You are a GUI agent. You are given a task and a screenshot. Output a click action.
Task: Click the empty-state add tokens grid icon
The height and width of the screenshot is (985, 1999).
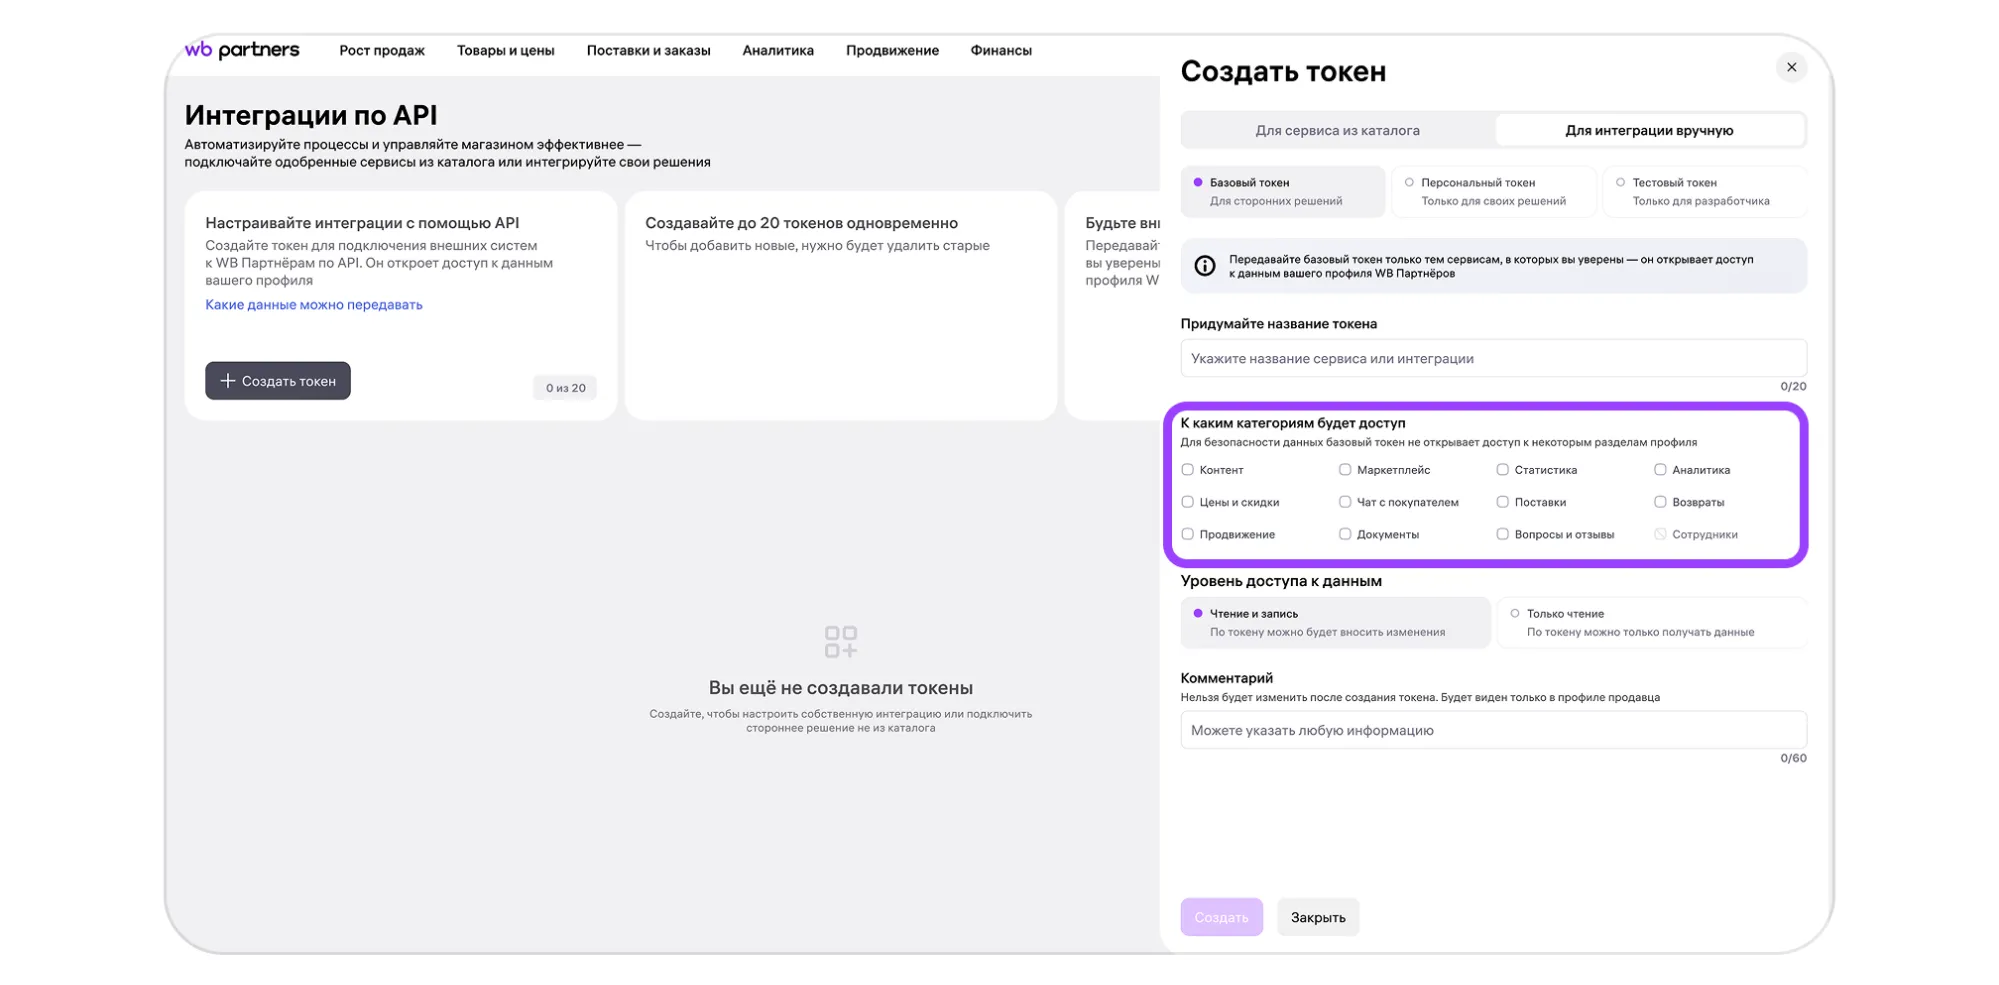pyautogui.click(x=840, y=642)
